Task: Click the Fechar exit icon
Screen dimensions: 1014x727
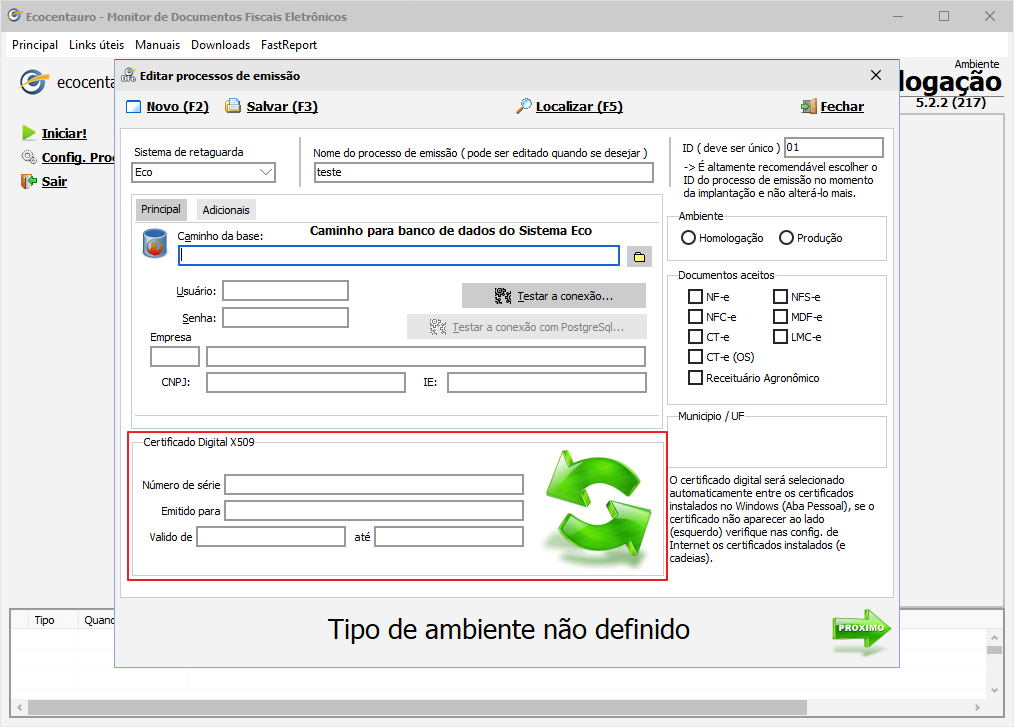Action: click(808, 107)
